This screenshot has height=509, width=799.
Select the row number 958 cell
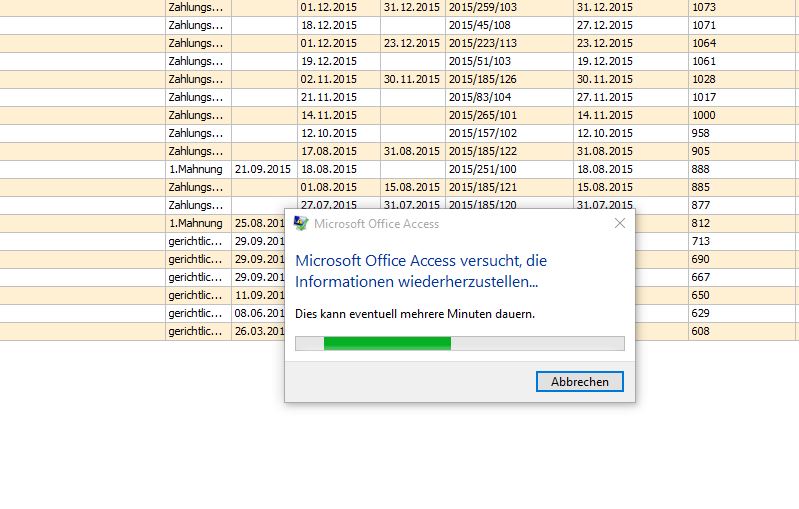pos(700,133)
